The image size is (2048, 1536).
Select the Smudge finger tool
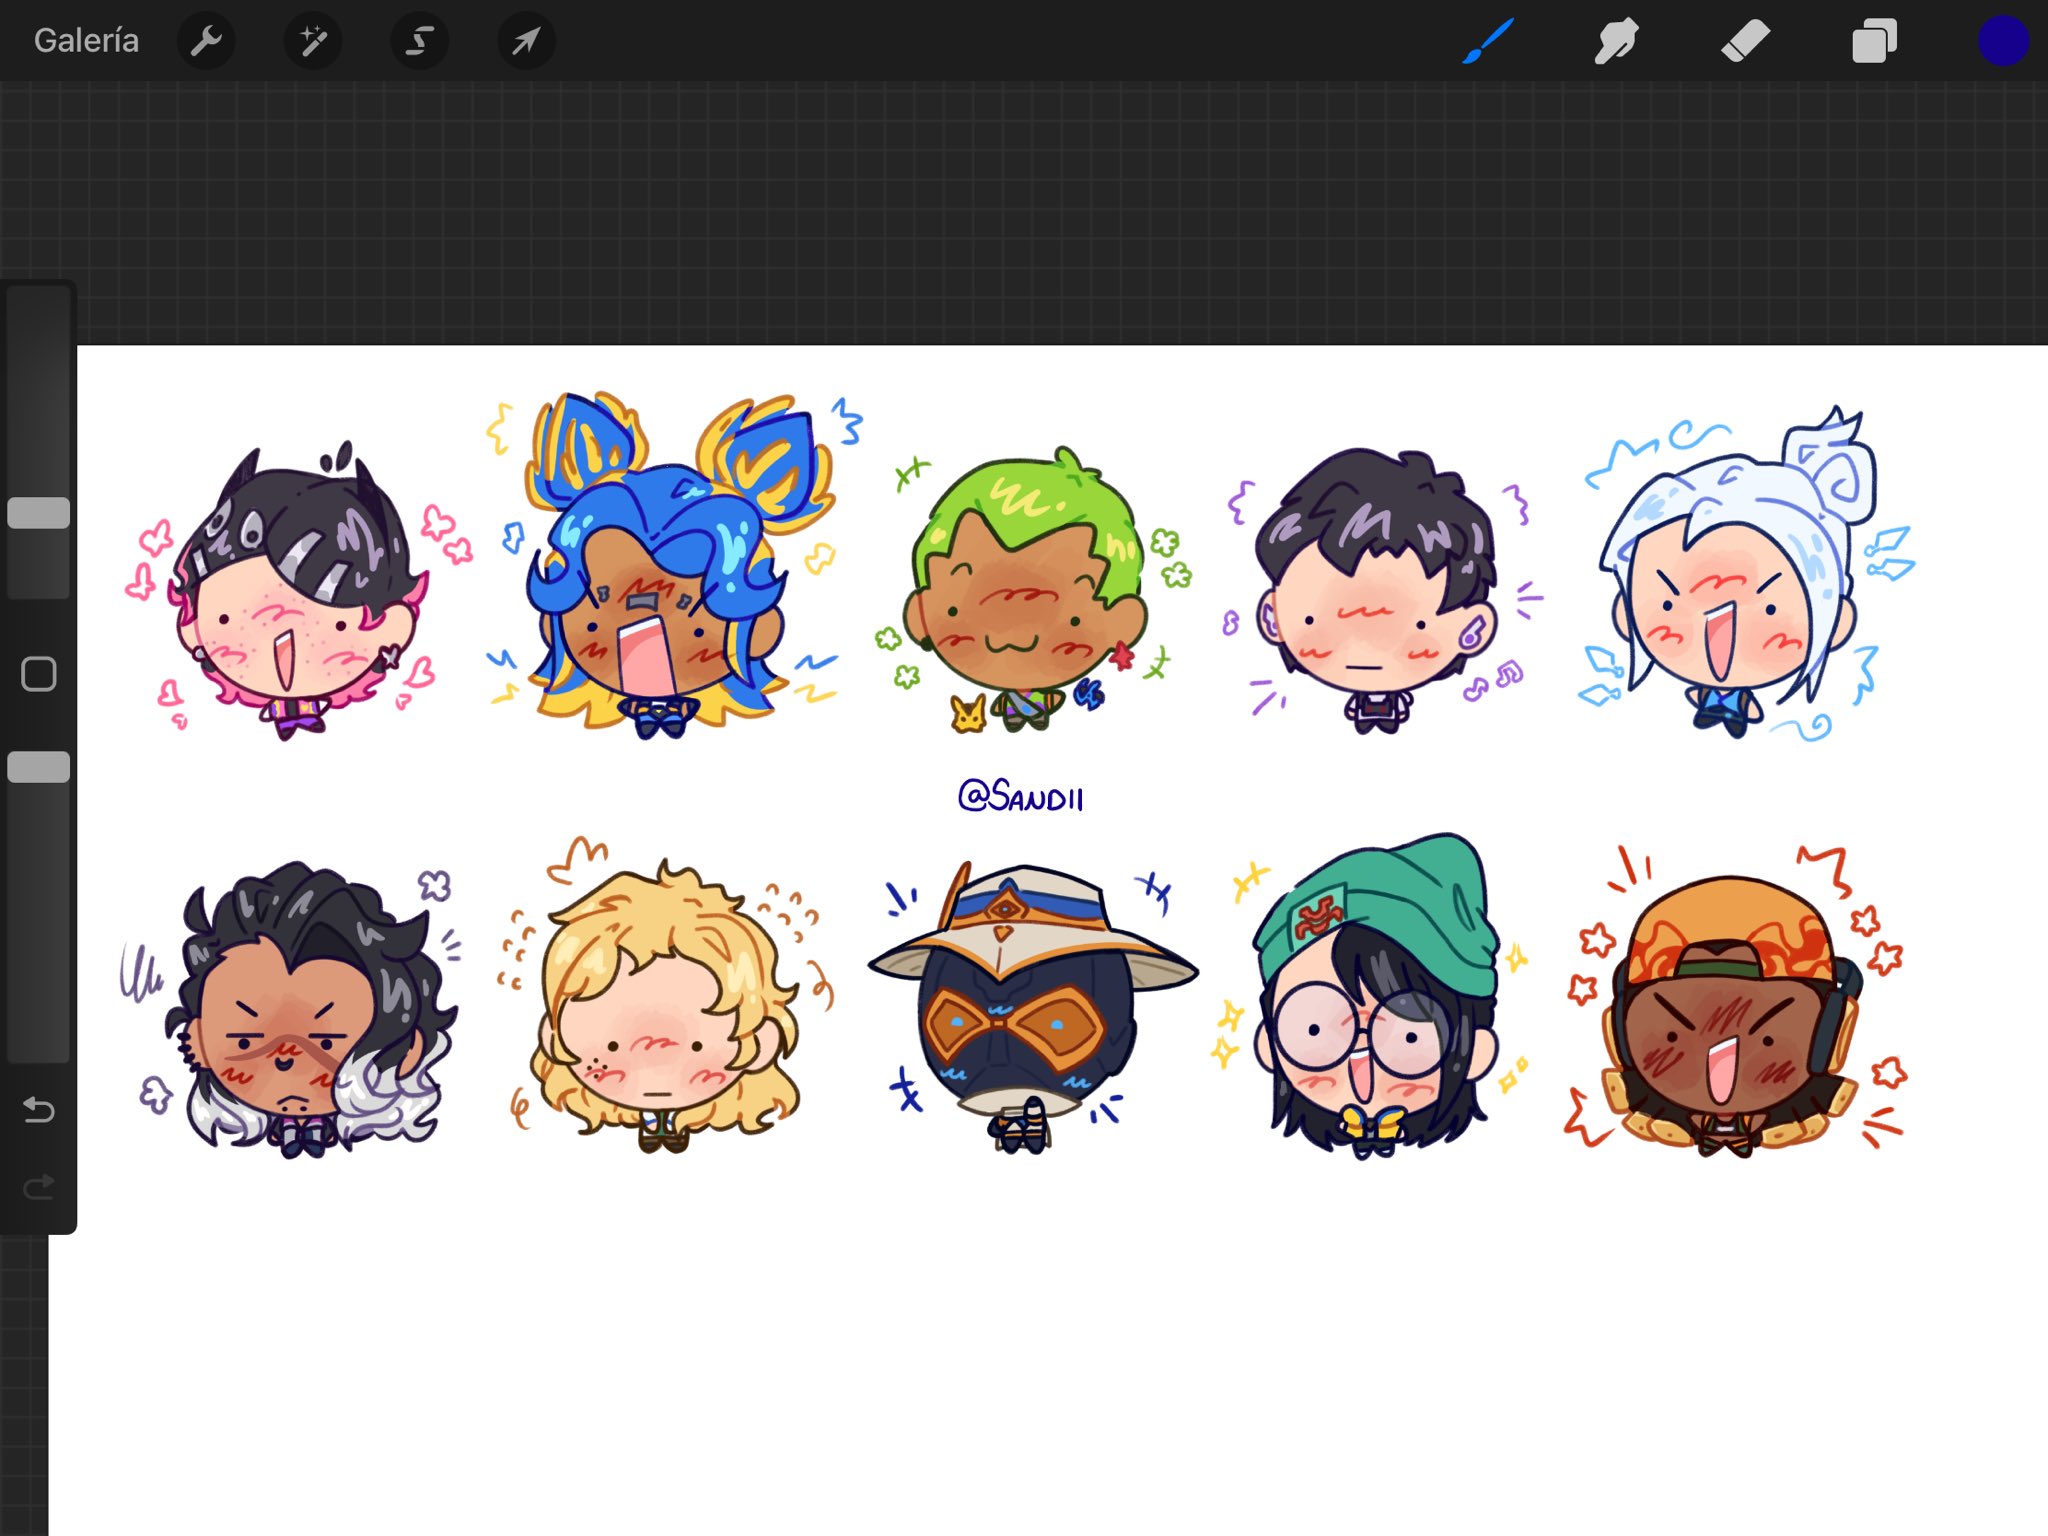tap(1616, 41)
